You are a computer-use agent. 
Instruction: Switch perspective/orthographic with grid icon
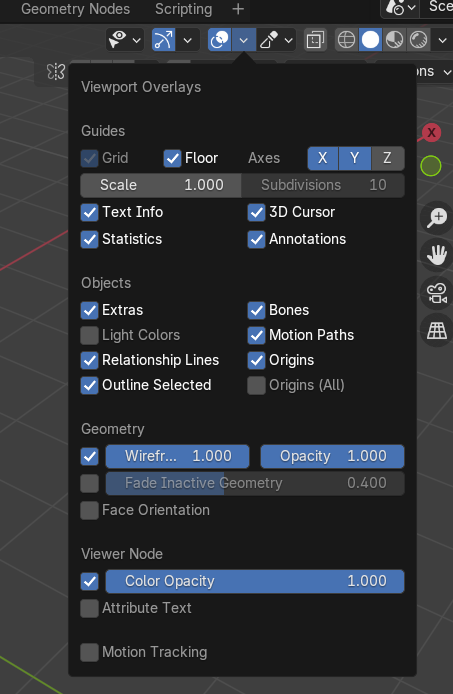[437, 331]
